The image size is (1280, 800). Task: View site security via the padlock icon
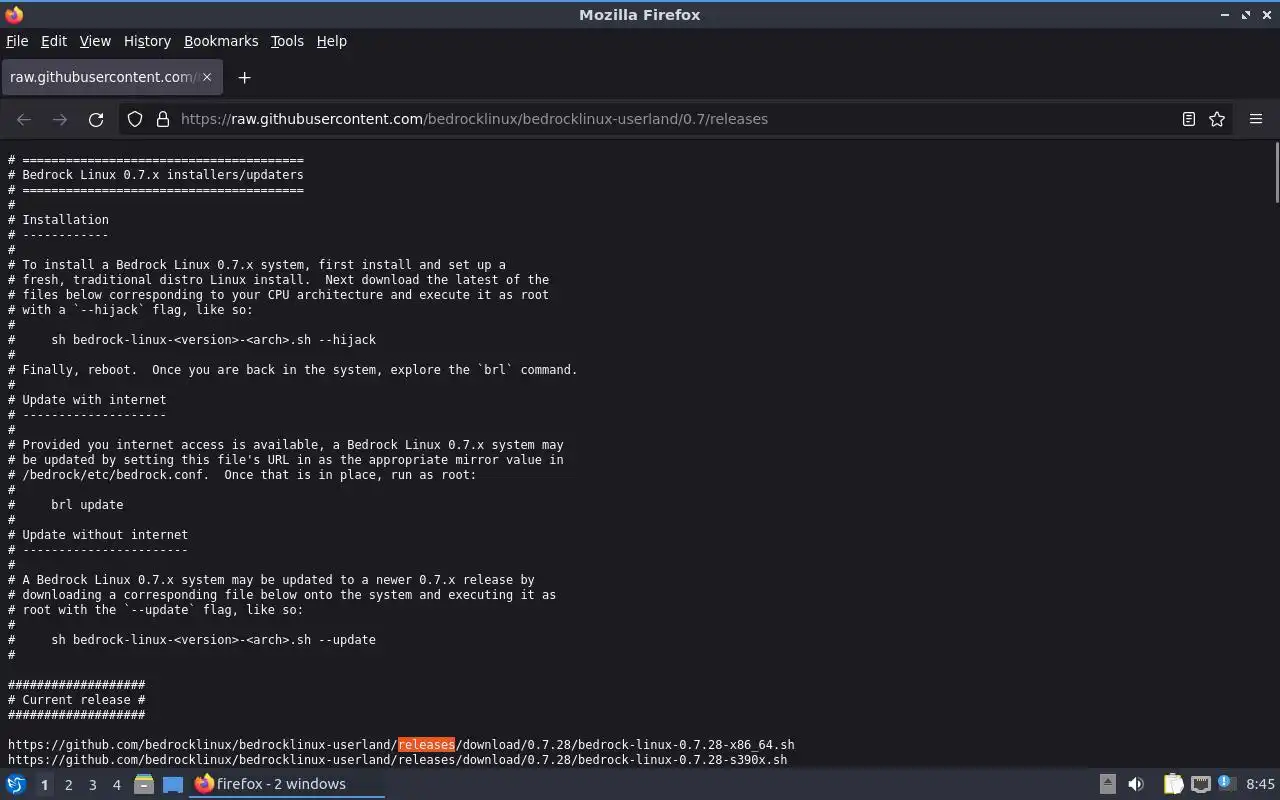pos(163,119)
